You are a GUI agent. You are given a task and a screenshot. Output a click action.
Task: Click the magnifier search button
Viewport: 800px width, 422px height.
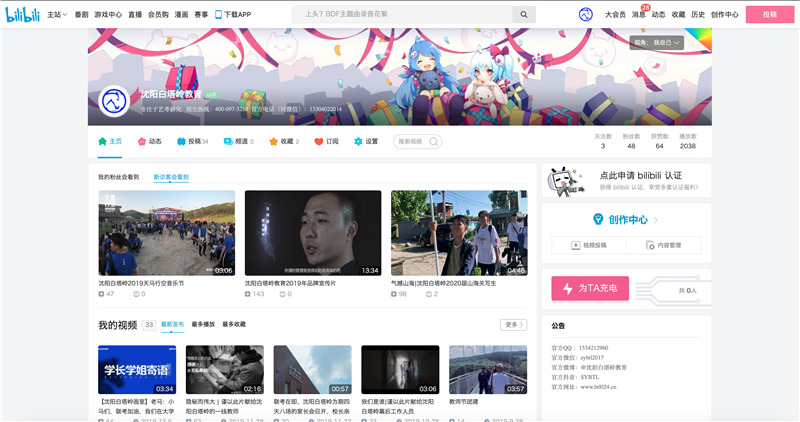pyautogui.click(x=524, y=14)
